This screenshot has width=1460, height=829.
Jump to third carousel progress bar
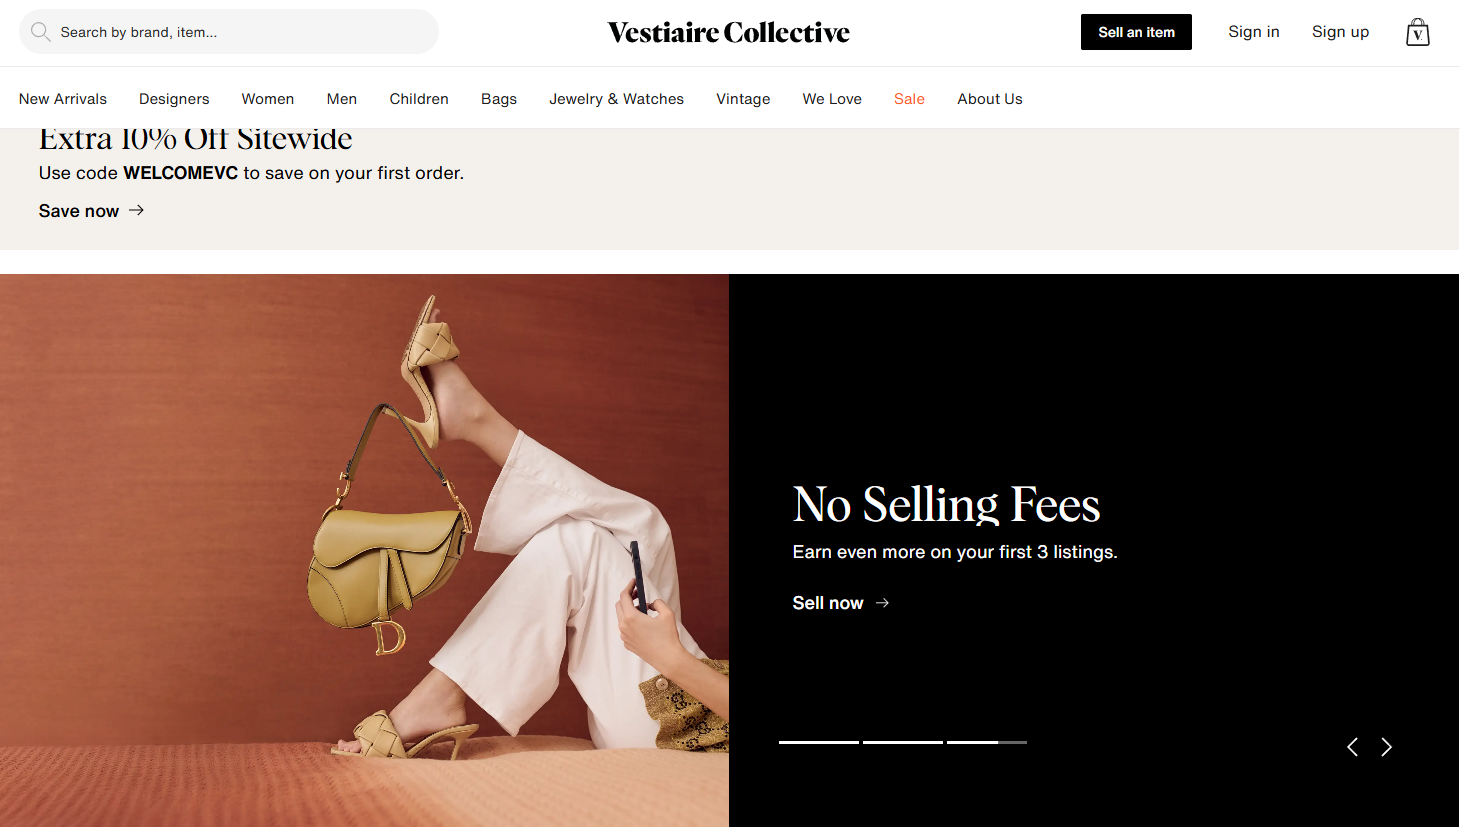pyautogui.click(x=987, y=742)
